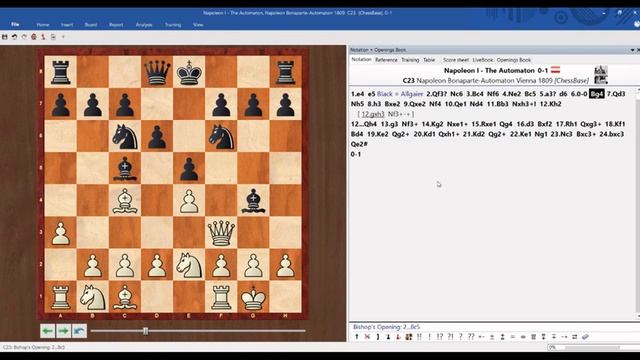Expand the notation pane dropdown arrow
The height and width of the screenshot is (360, 640).
click(x=632, y=50)
